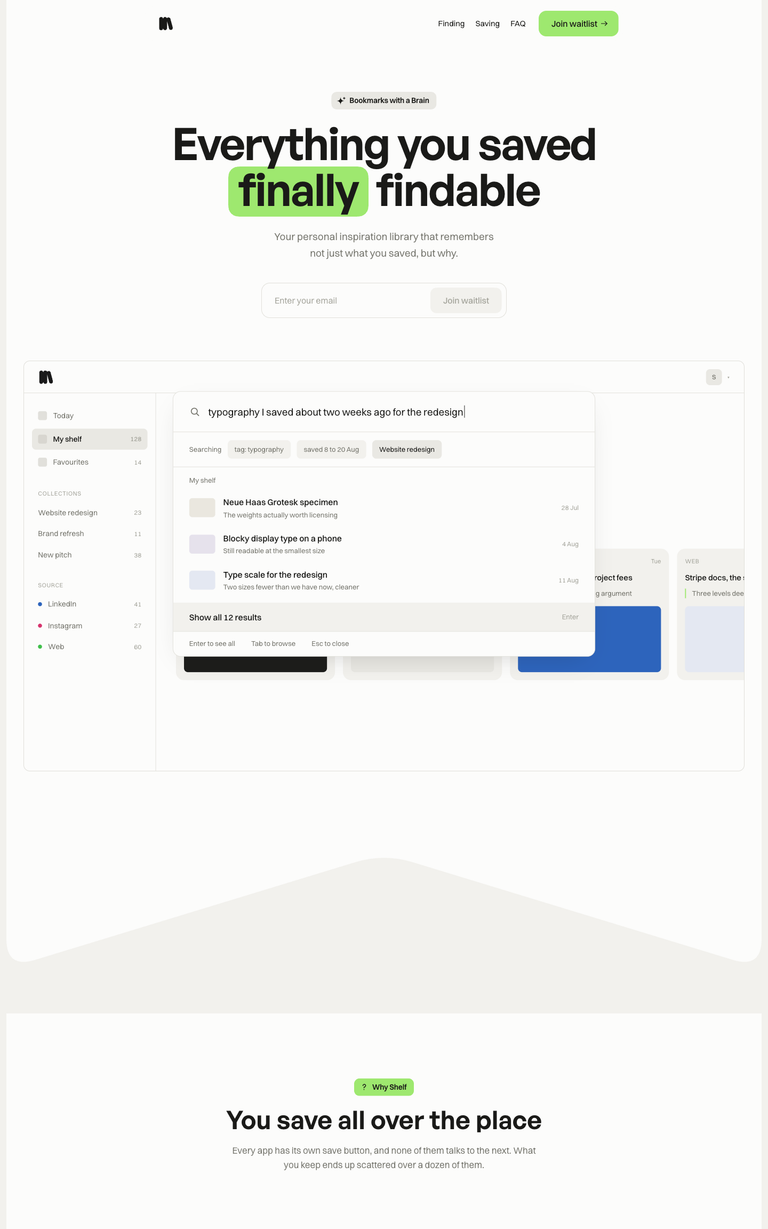Screen dimensions: 768x1229
Task: Click thumbnail of Blocky display type result
Action: coord(202,544)
